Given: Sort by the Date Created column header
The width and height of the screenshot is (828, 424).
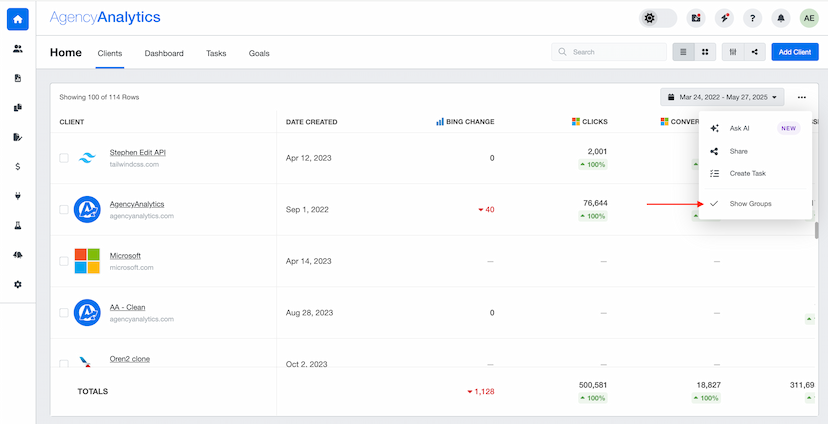Looking at the screenshot, I should (312, 122).
